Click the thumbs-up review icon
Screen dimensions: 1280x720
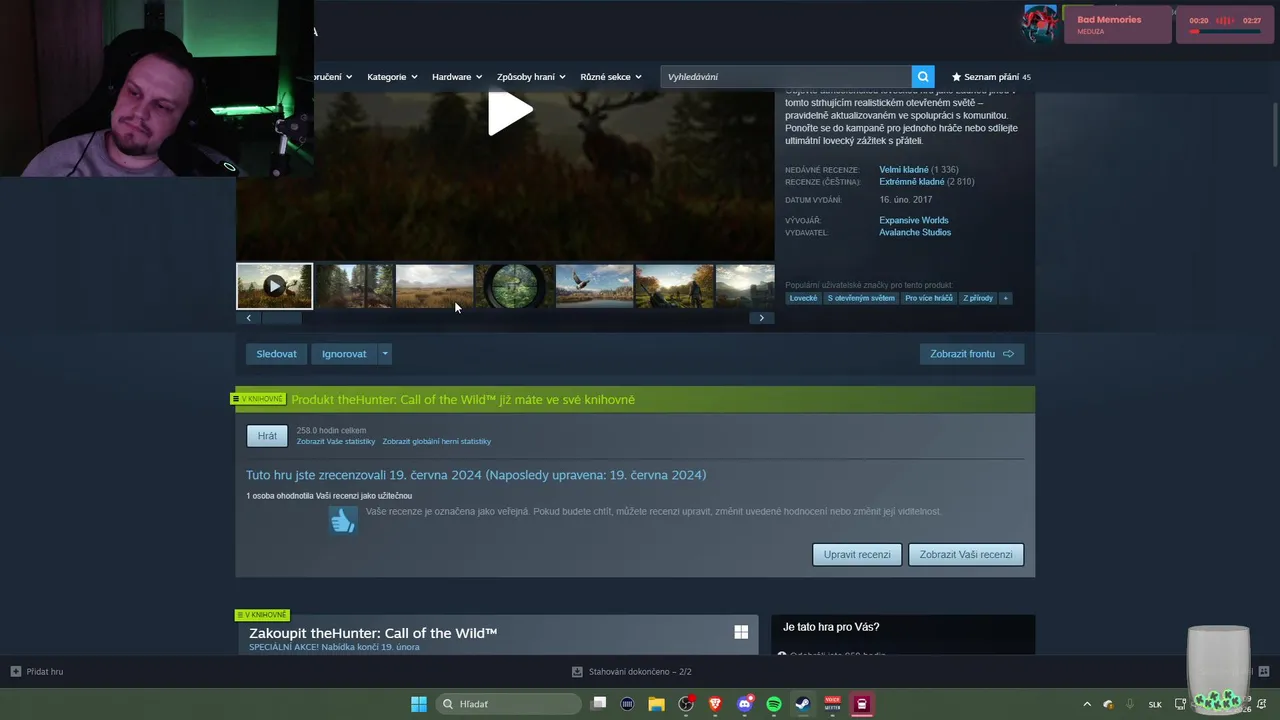tap(343, 520)
